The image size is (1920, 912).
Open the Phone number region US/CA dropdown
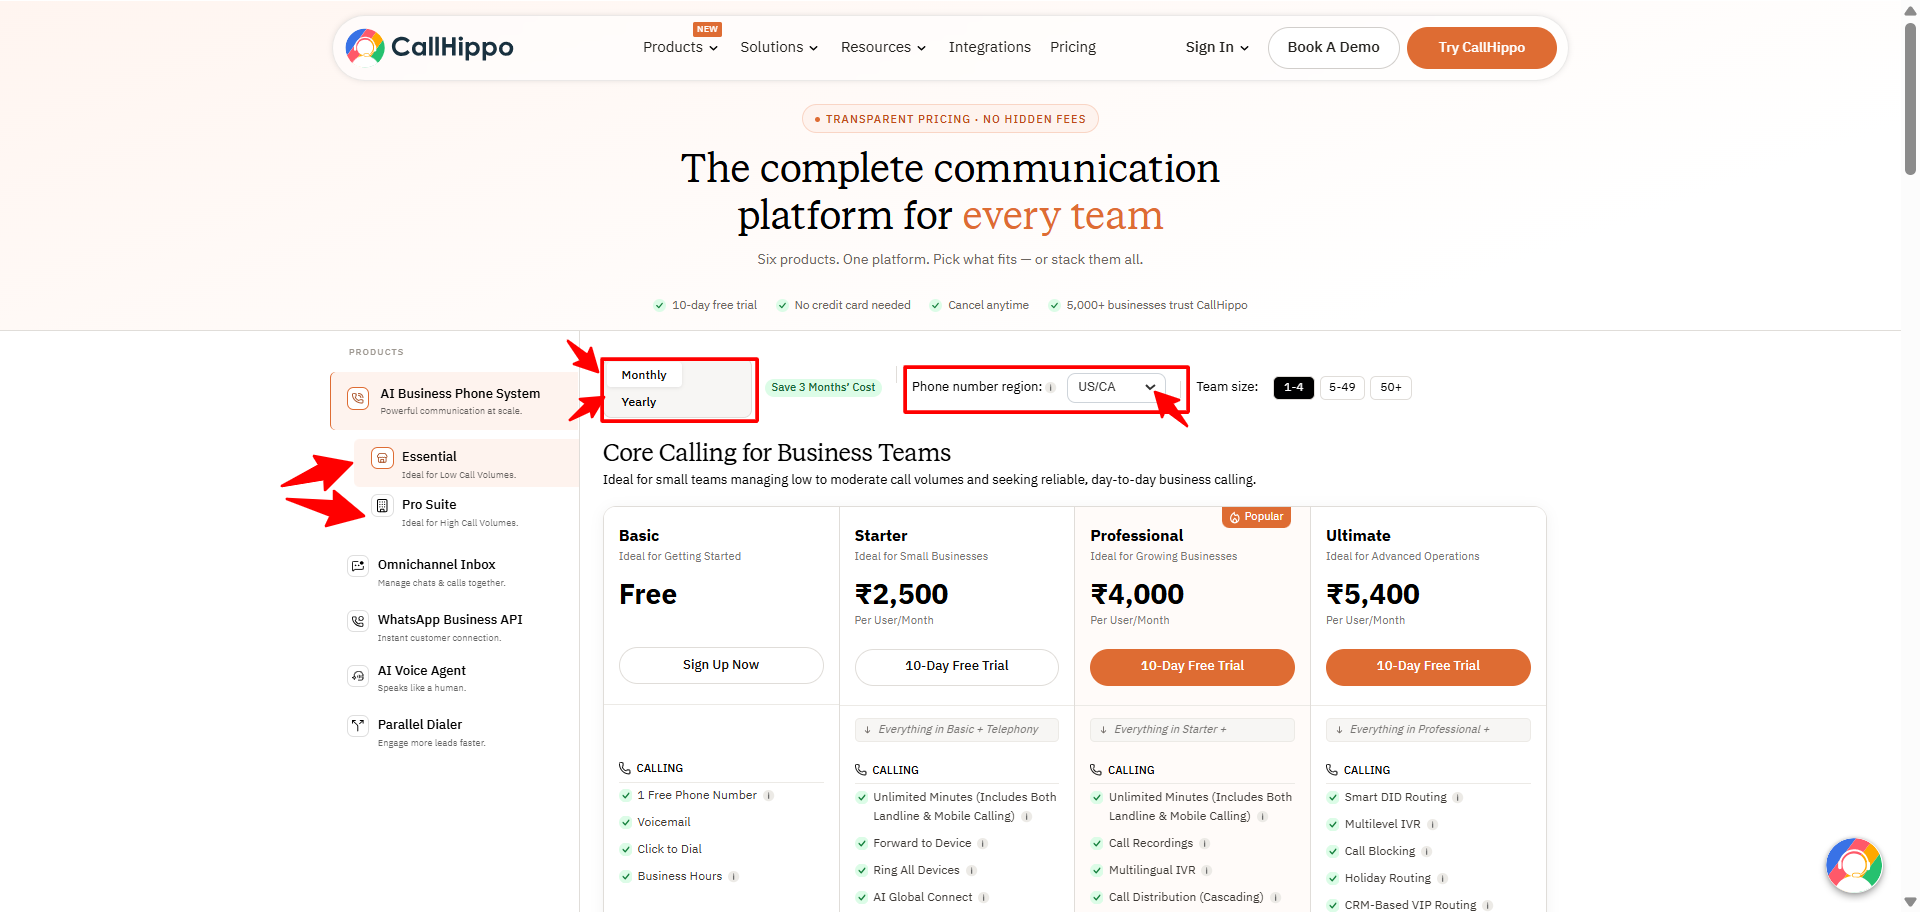1116,387
